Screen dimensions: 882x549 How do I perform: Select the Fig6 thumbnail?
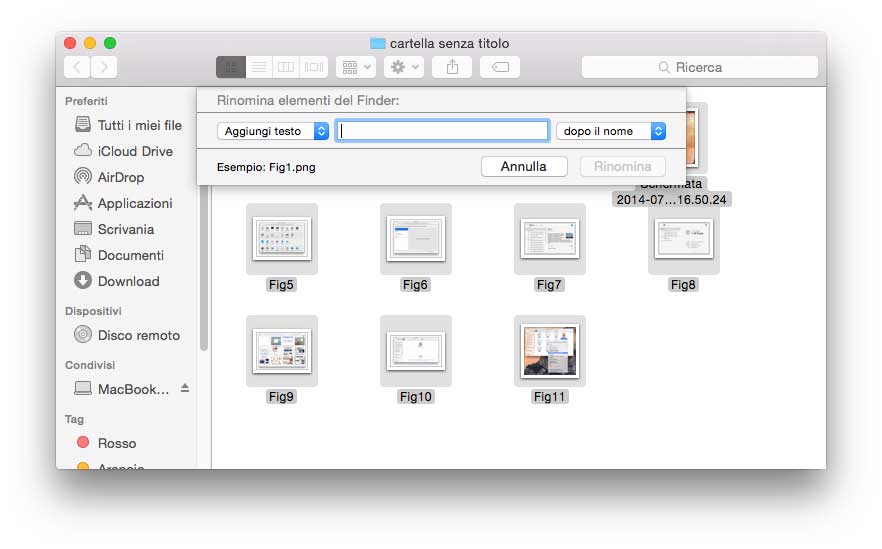[x=416, y=239]
